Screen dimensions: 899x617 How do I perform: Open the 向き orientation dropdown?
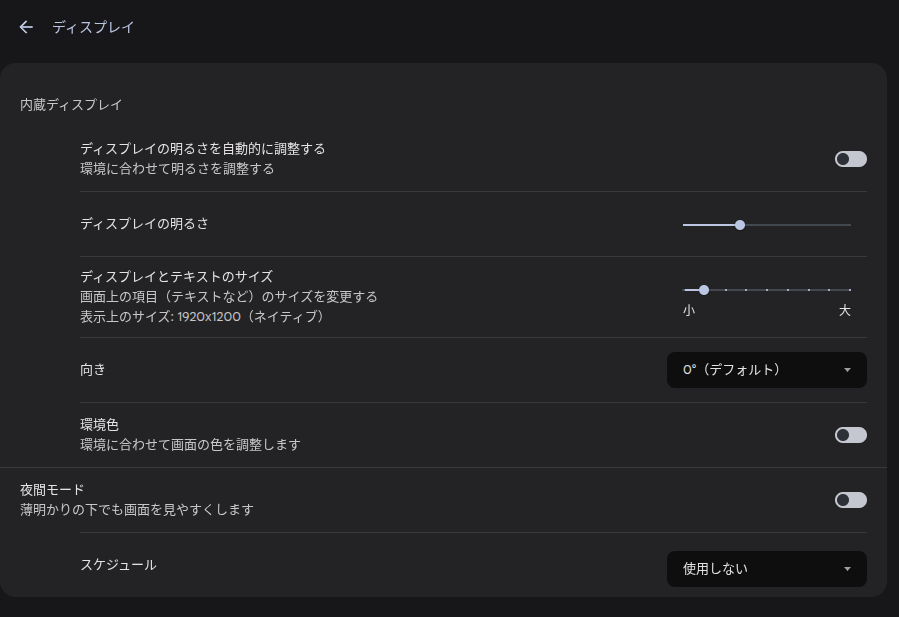coord(766,370)
